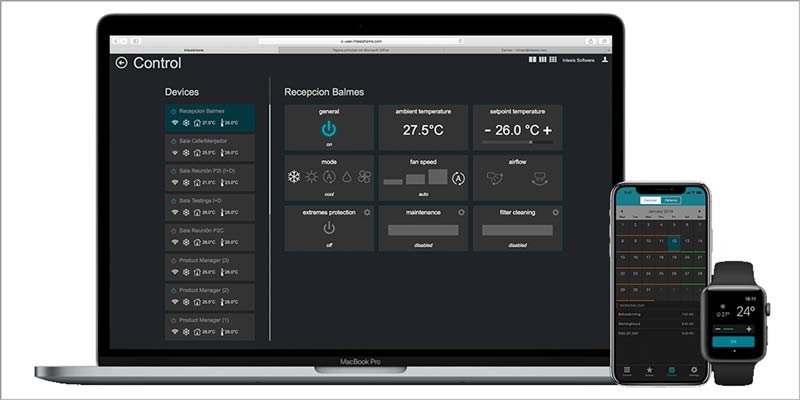This screenshot has width=800, height=400.
Task: Choose auto fan speed circle icon
Action: pos(459,179)
